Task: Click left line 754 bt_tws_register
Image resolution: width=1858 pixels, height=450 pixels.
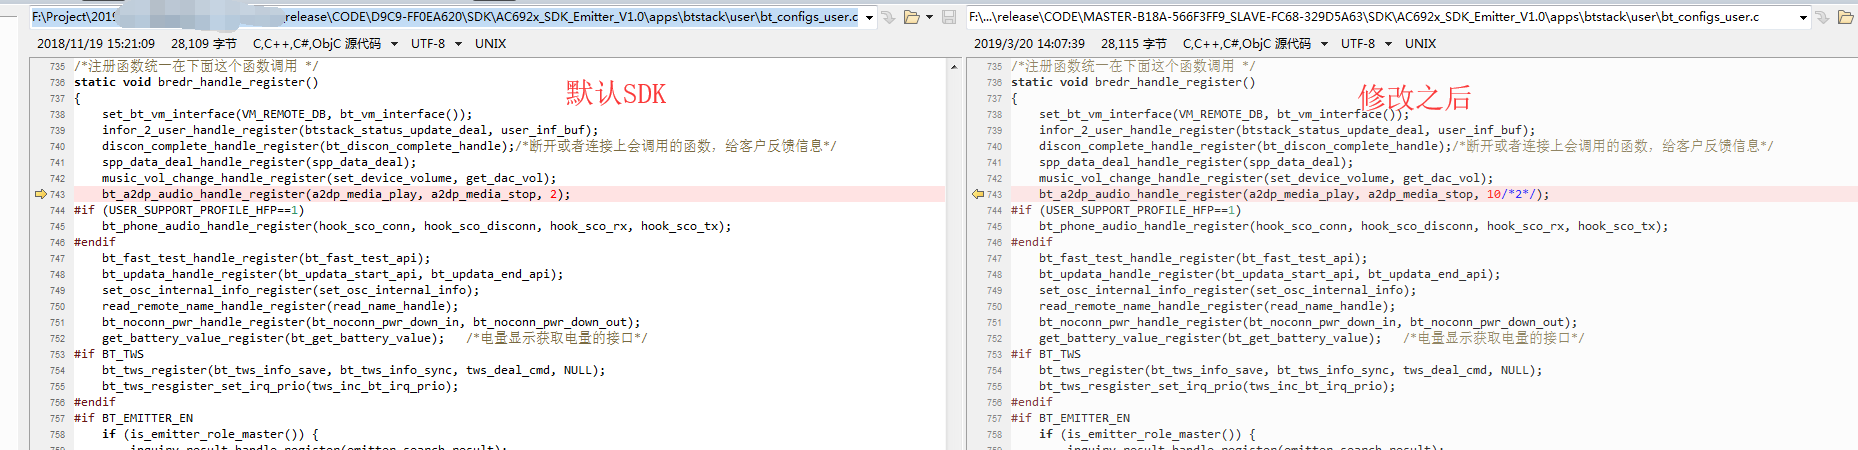Action: pos(353,370)
